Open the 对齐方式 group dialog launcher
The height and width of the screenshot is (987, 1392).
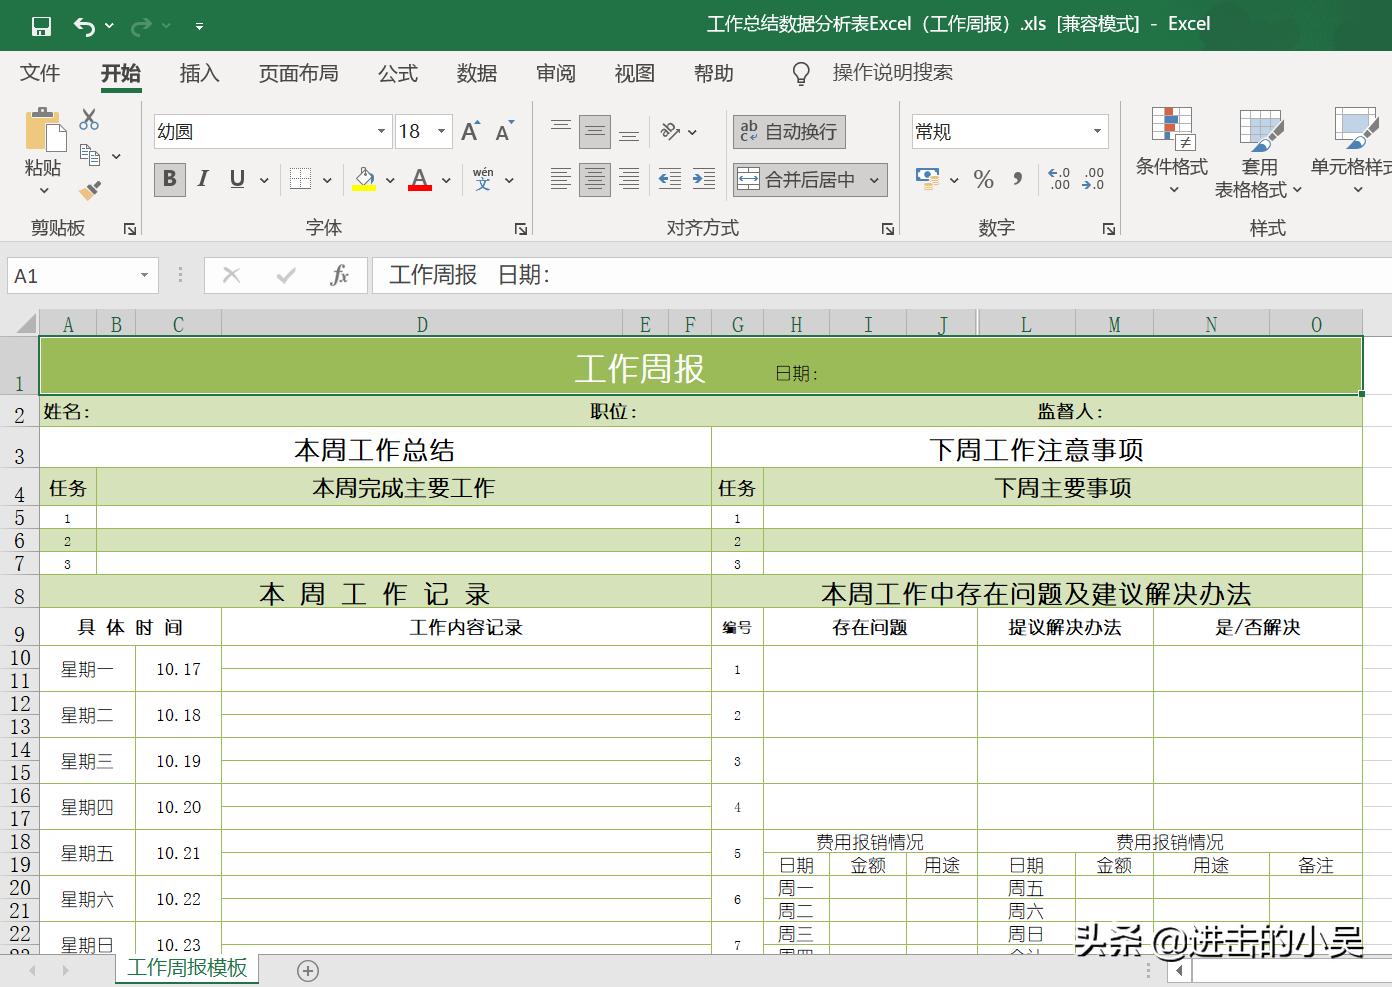[x=888, y=229]
